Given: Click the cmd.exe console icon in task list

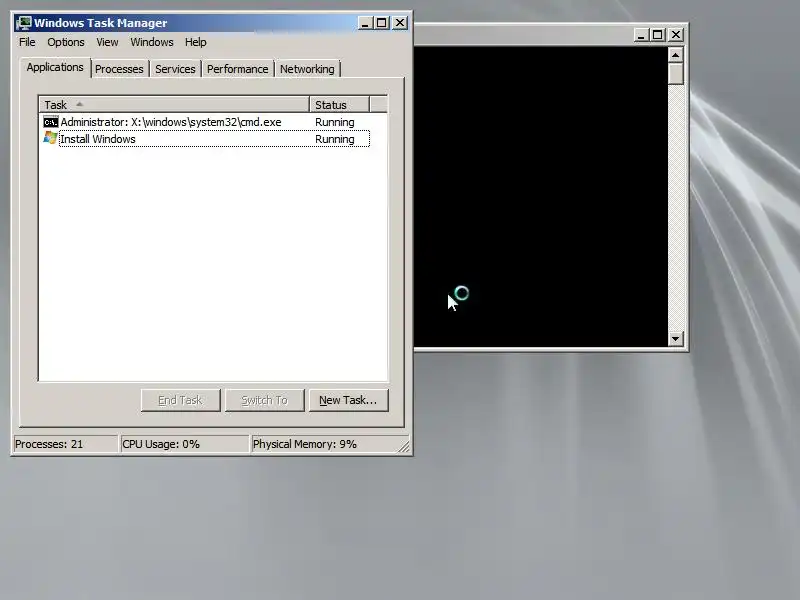Looking at the screenshot, I should point(51,122).
